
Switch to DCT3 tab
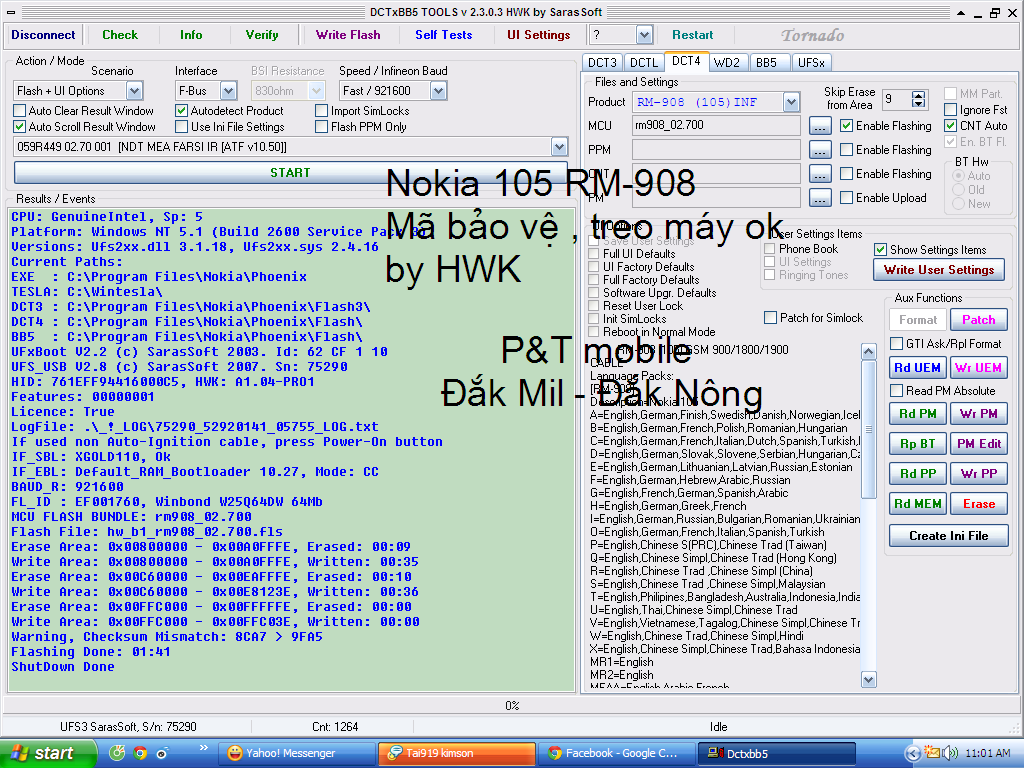(601, 63)
